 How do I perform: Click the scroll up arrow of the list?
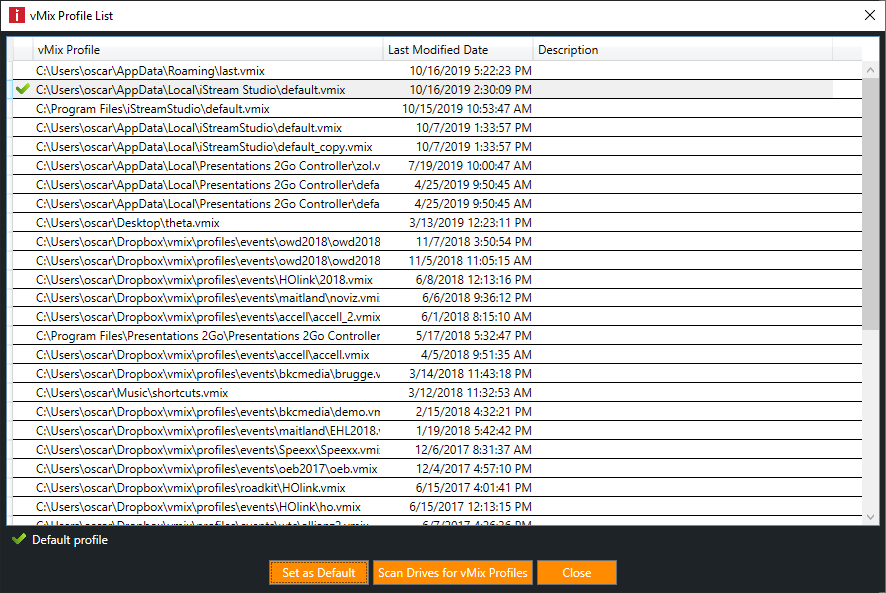point(870,71)
